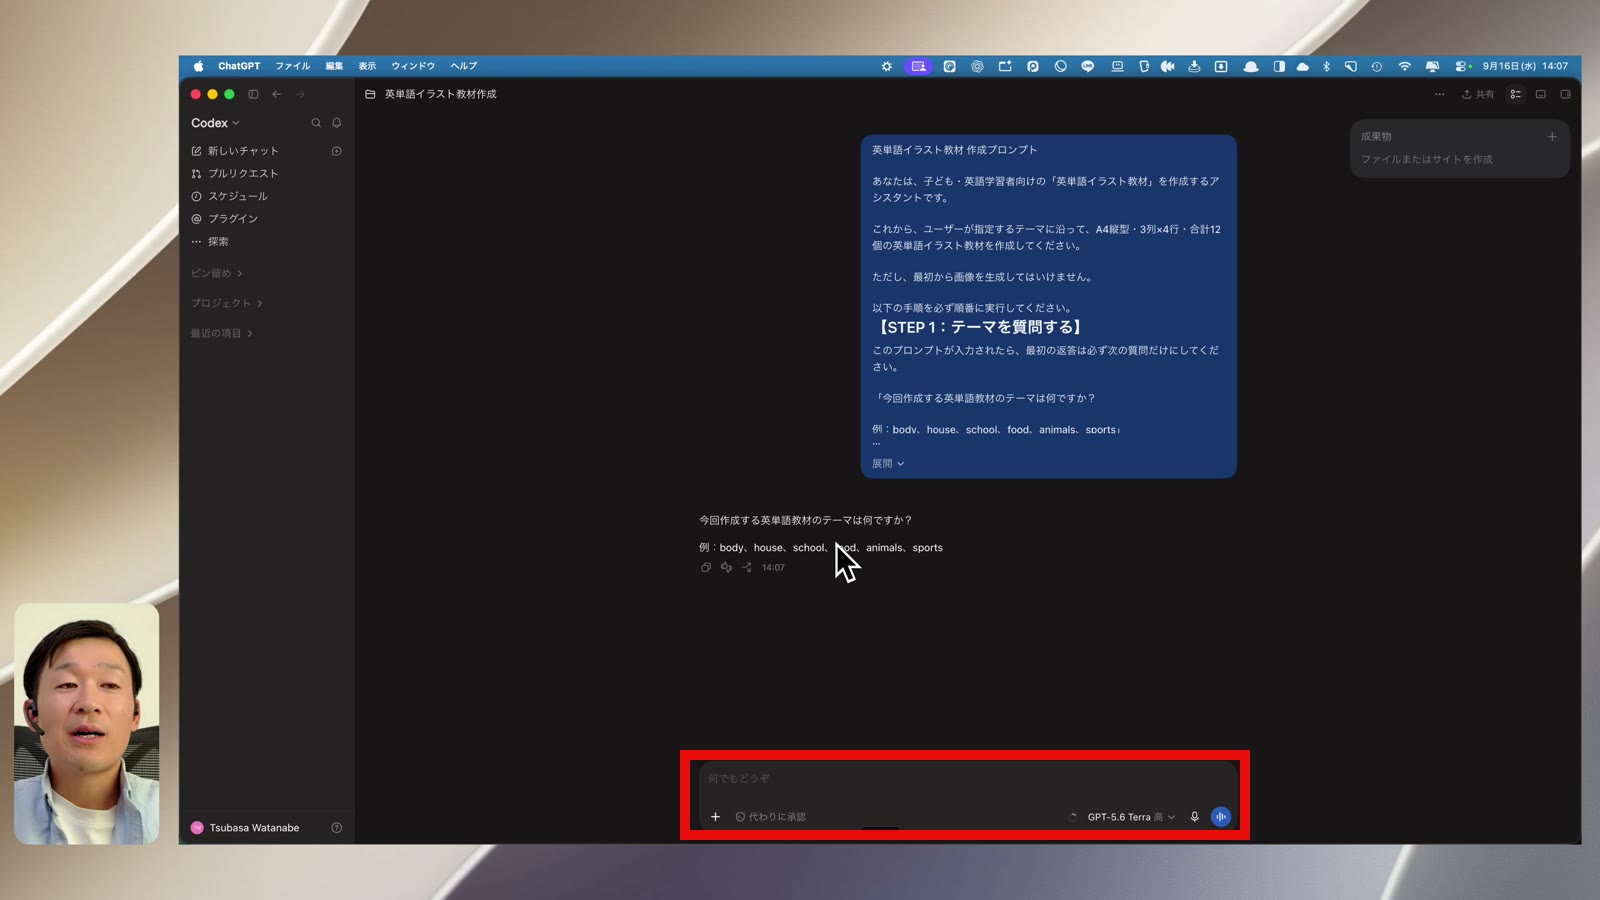Screen dimensions: 1600x900
Task: Start voice mode with the blue waveform button
Action: point(1221,817)
